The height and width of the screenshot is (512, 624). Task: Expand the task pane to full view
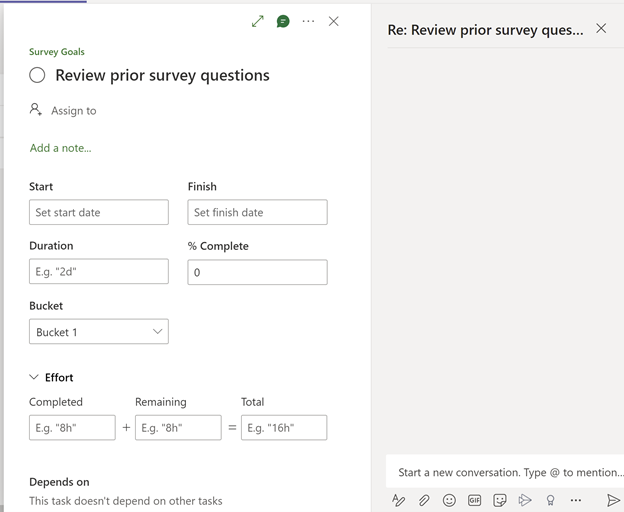click(258, 21)
